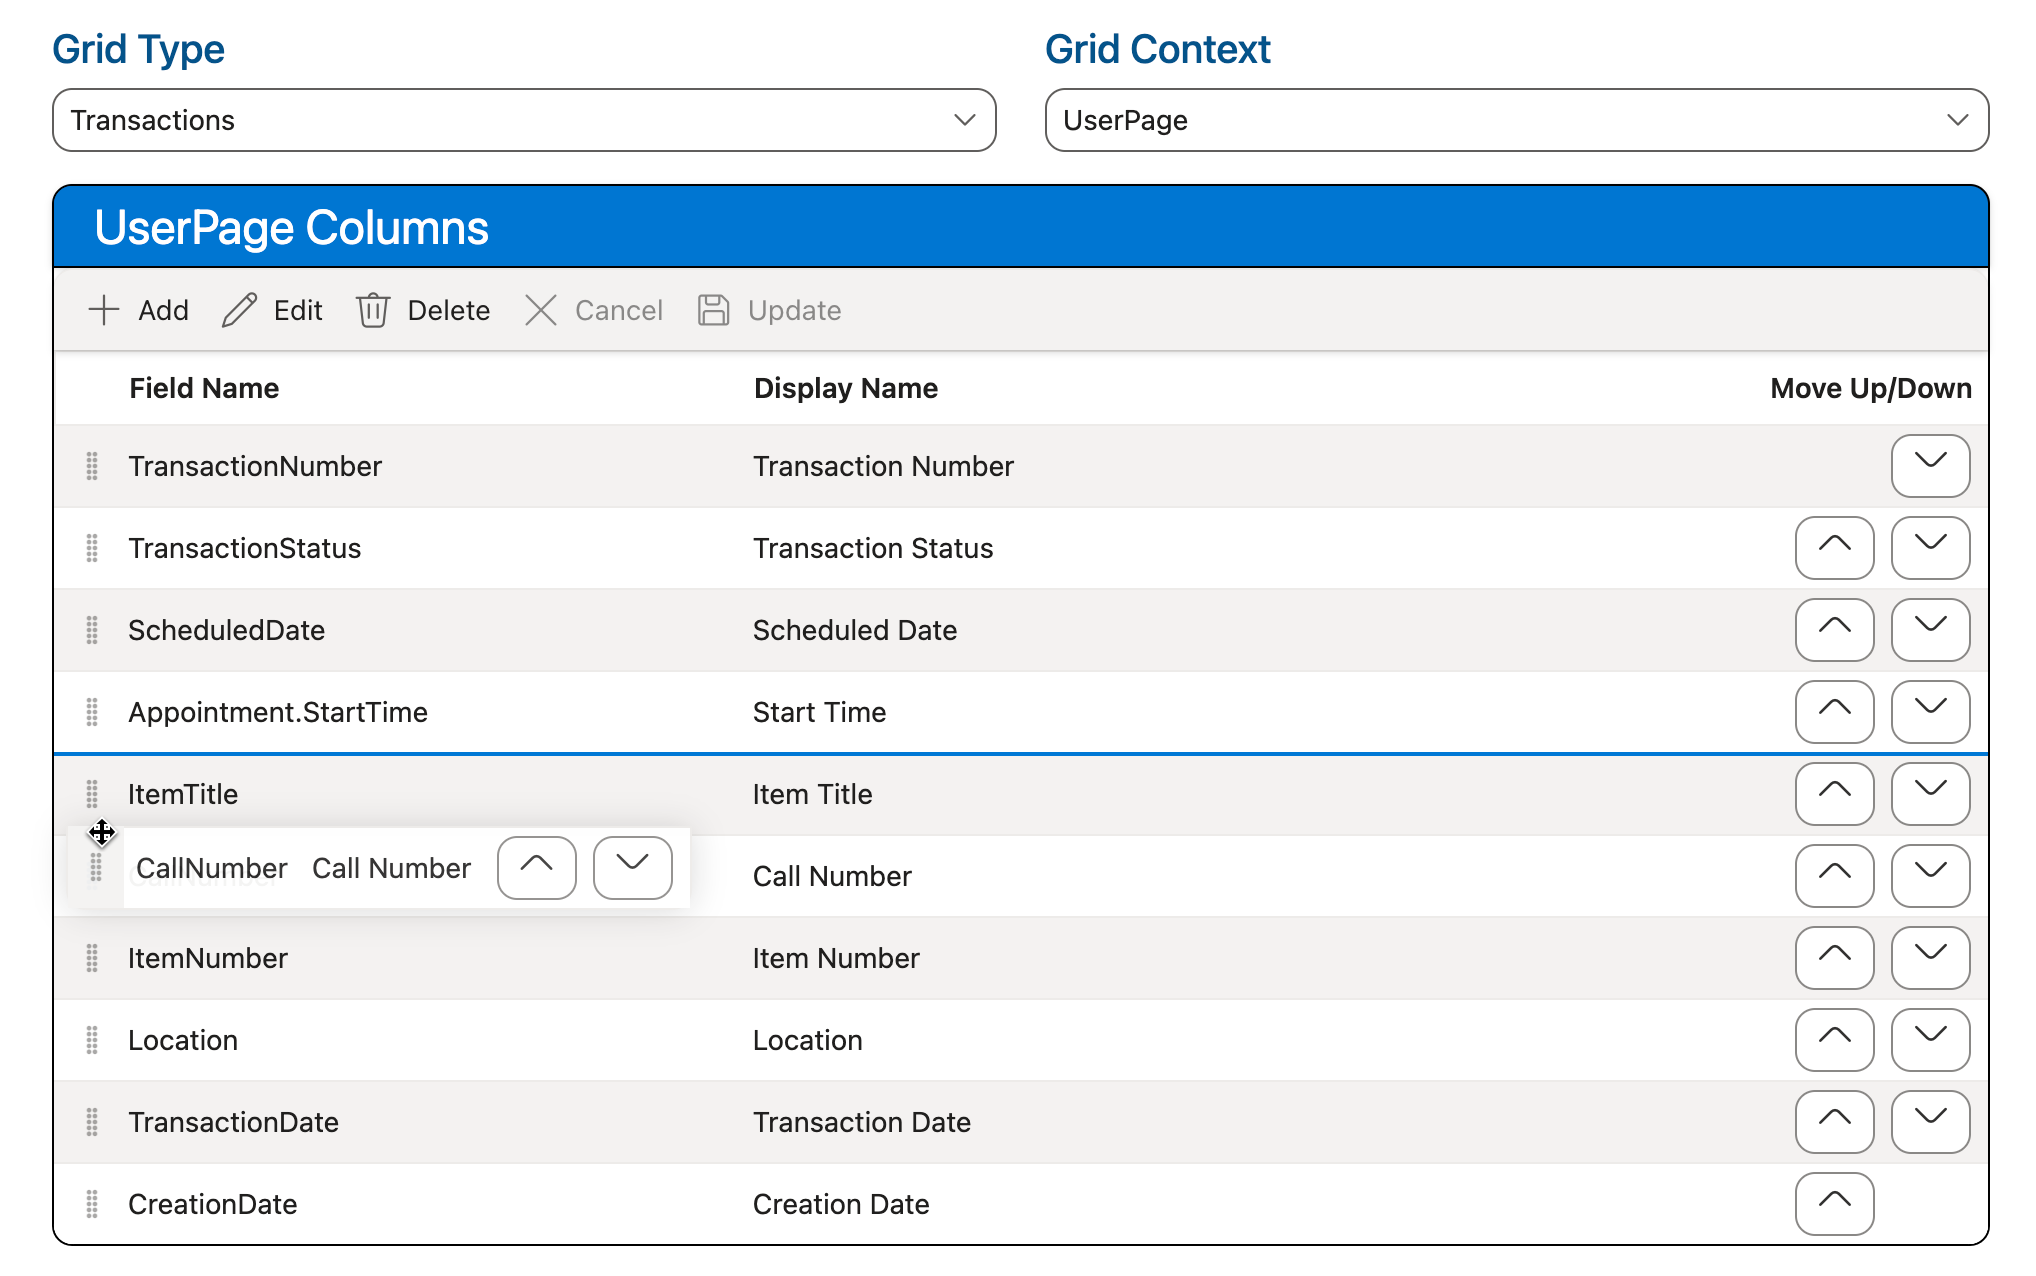Viewport: 2036px width, 1276px height.
Task: Select the Field Name column header
Action: tap(204, 388)
